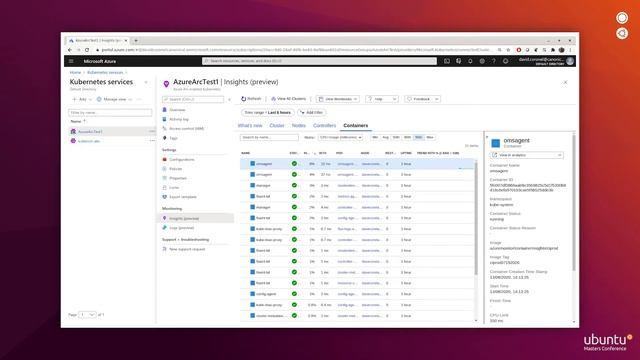Close the Insights blade with the X

point(565,82)
